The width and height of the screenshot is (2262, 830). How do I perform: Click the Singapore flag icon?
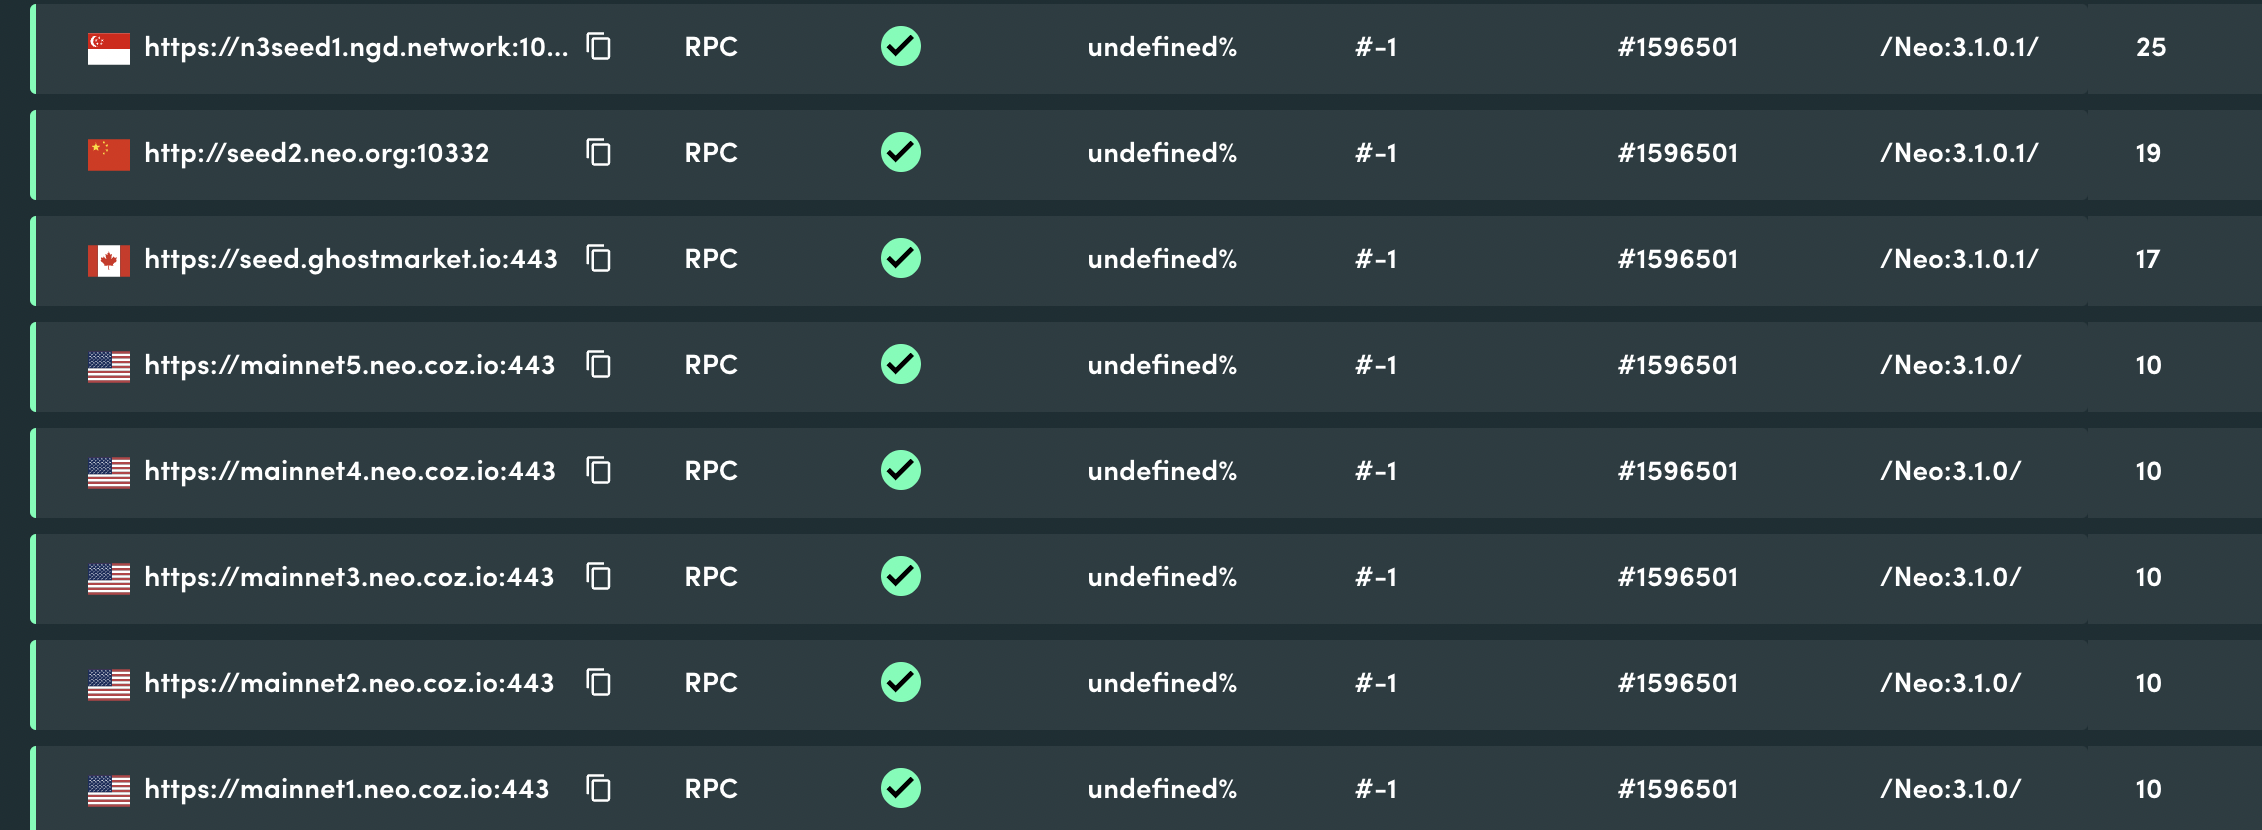point(110,45)
